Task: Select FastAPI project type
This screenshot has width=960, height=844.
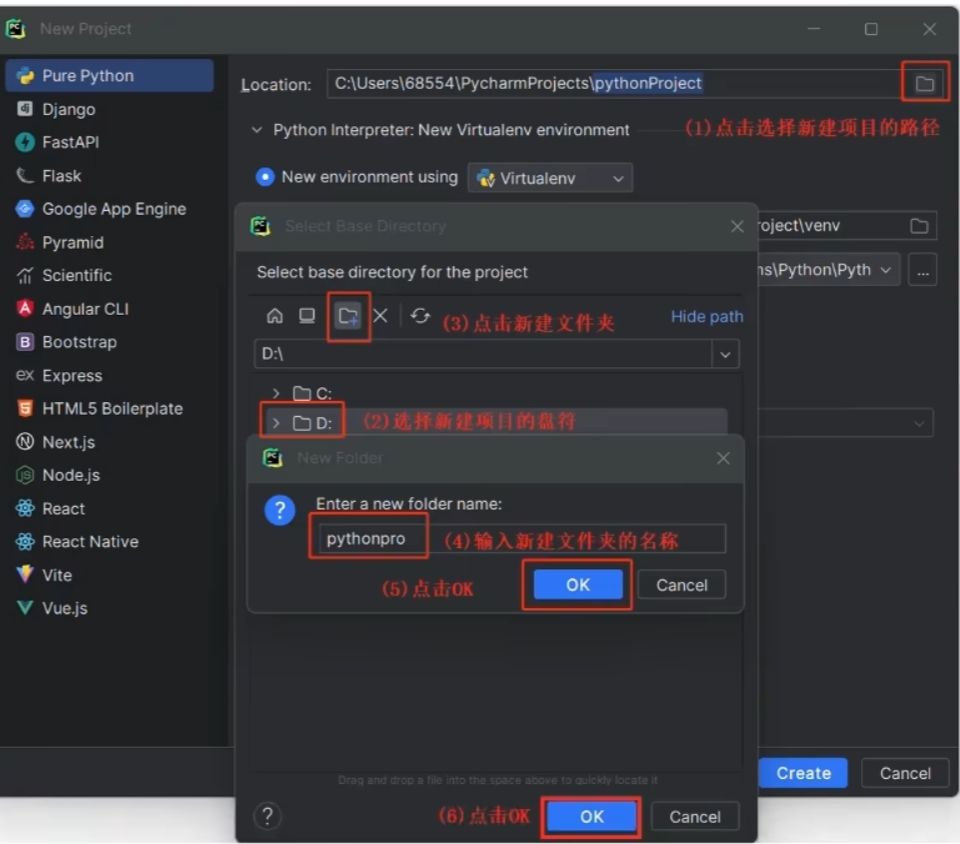Action: (70, 142)
